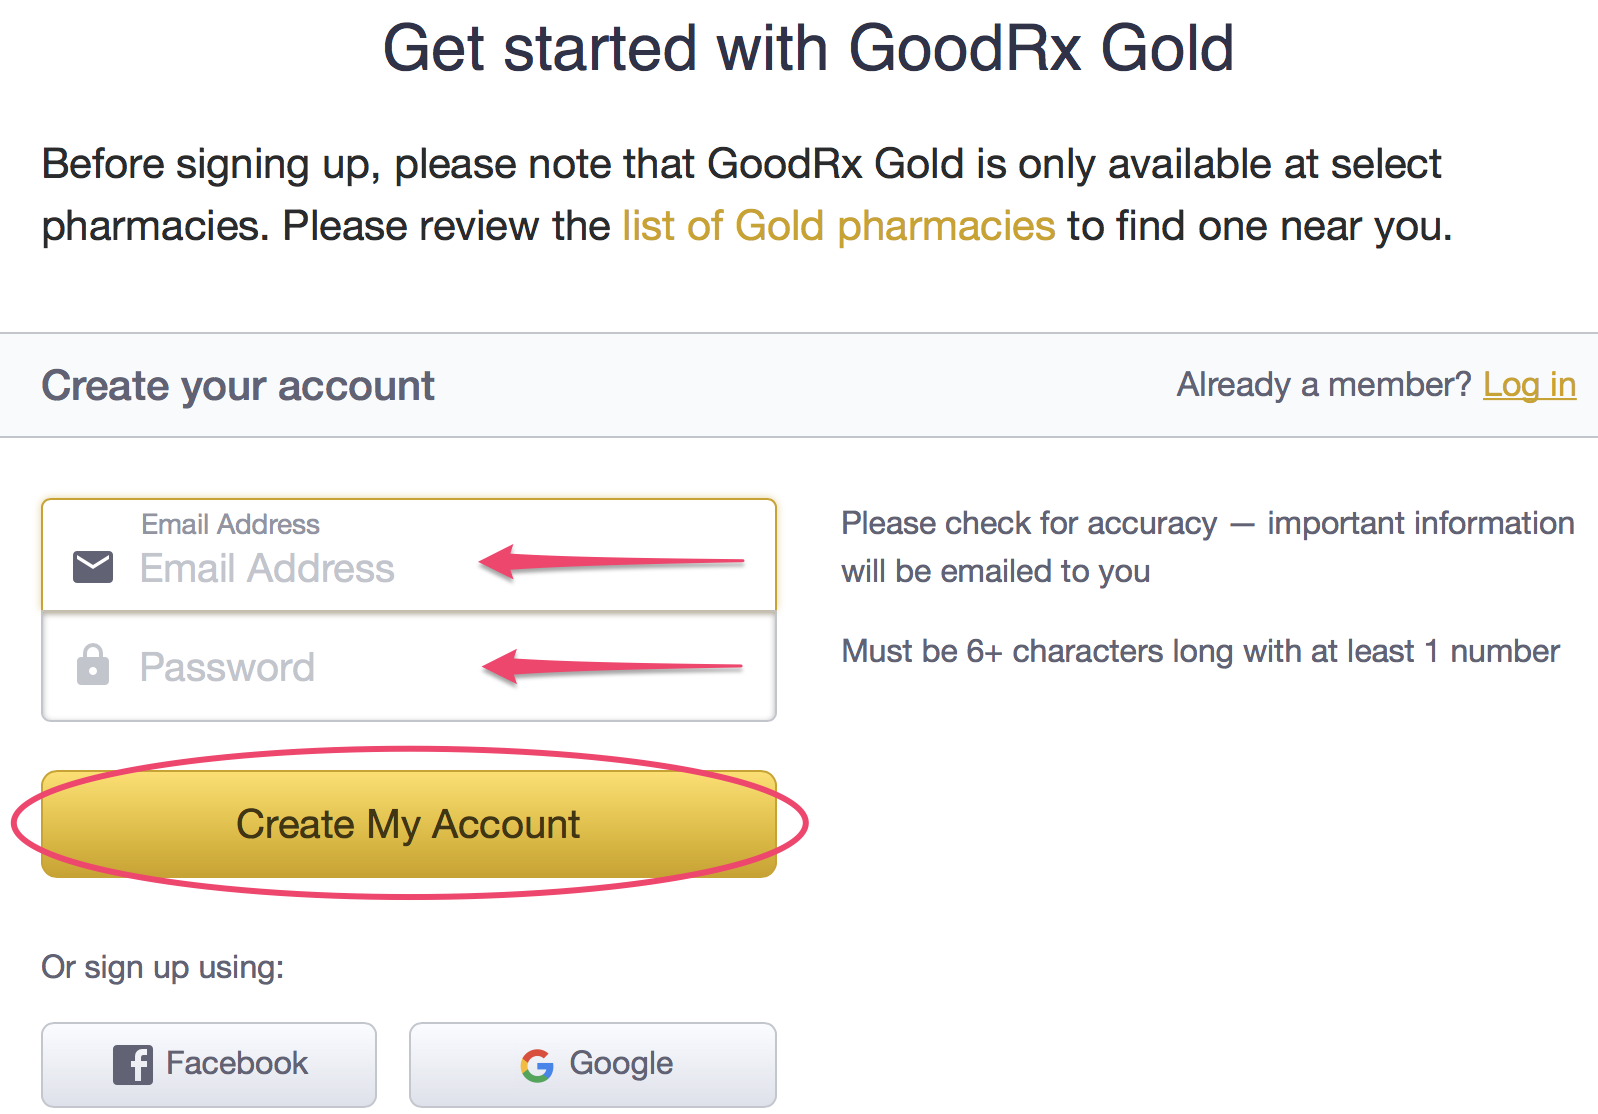Focus the Email Address input field
The image size is (1598, 1114).
coord(409,555)
